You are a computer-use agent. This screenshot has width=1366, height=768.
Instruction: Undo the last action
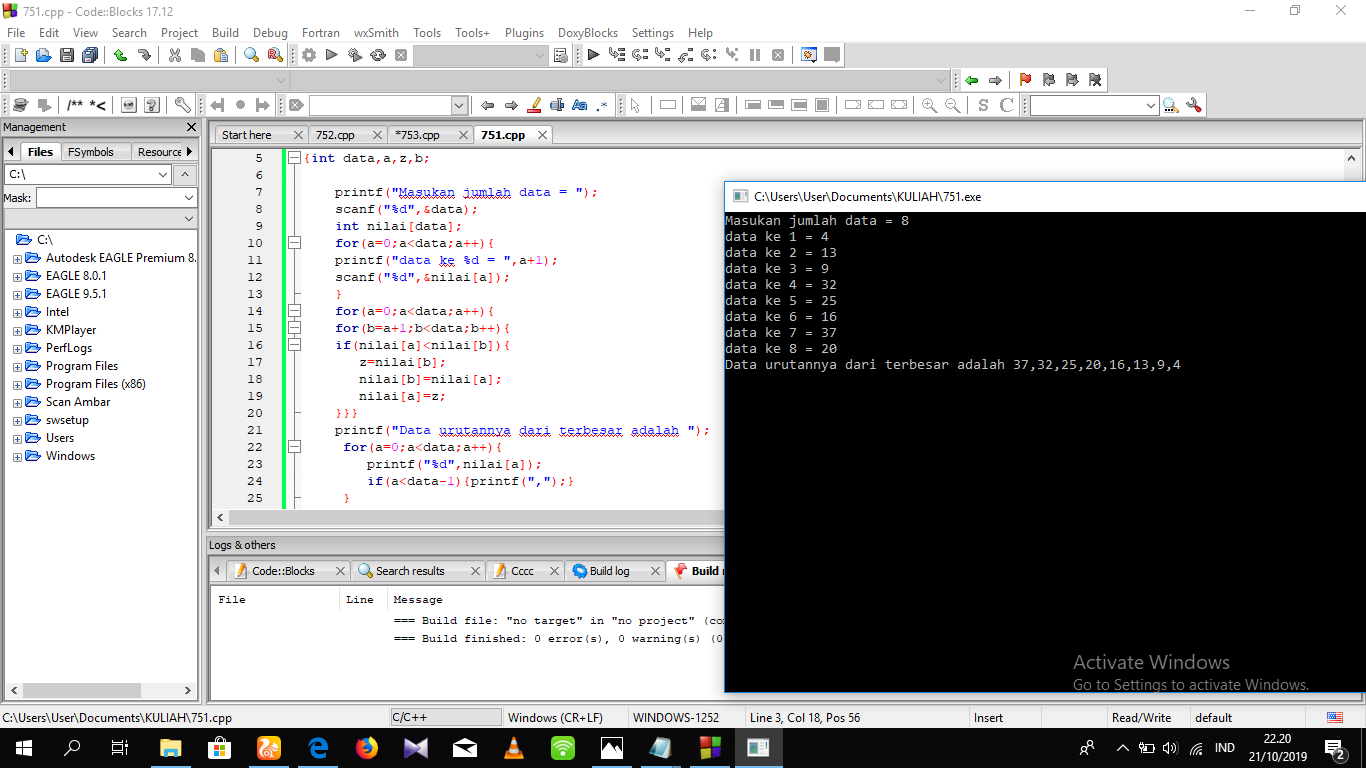[x=120, y=55]
